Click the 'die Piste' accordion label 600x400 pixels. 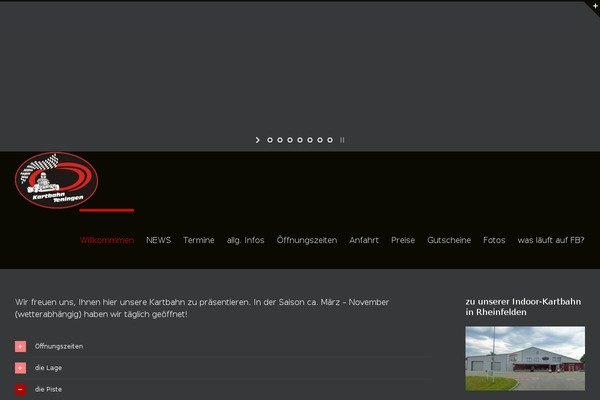(x=48, y=389)
